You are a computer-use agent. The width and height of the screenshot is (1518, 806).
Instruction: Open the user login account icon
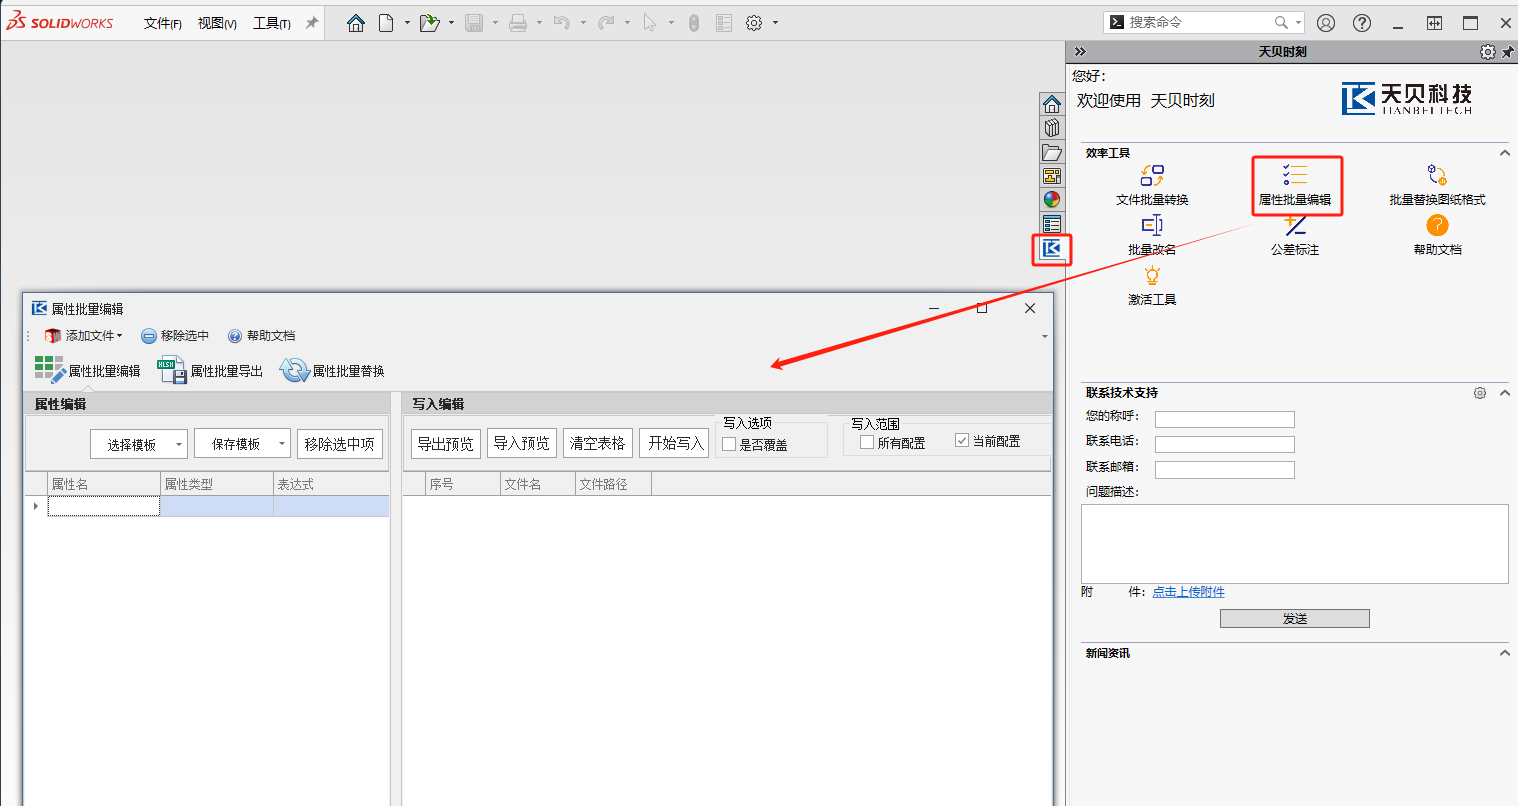(1326, 23)
